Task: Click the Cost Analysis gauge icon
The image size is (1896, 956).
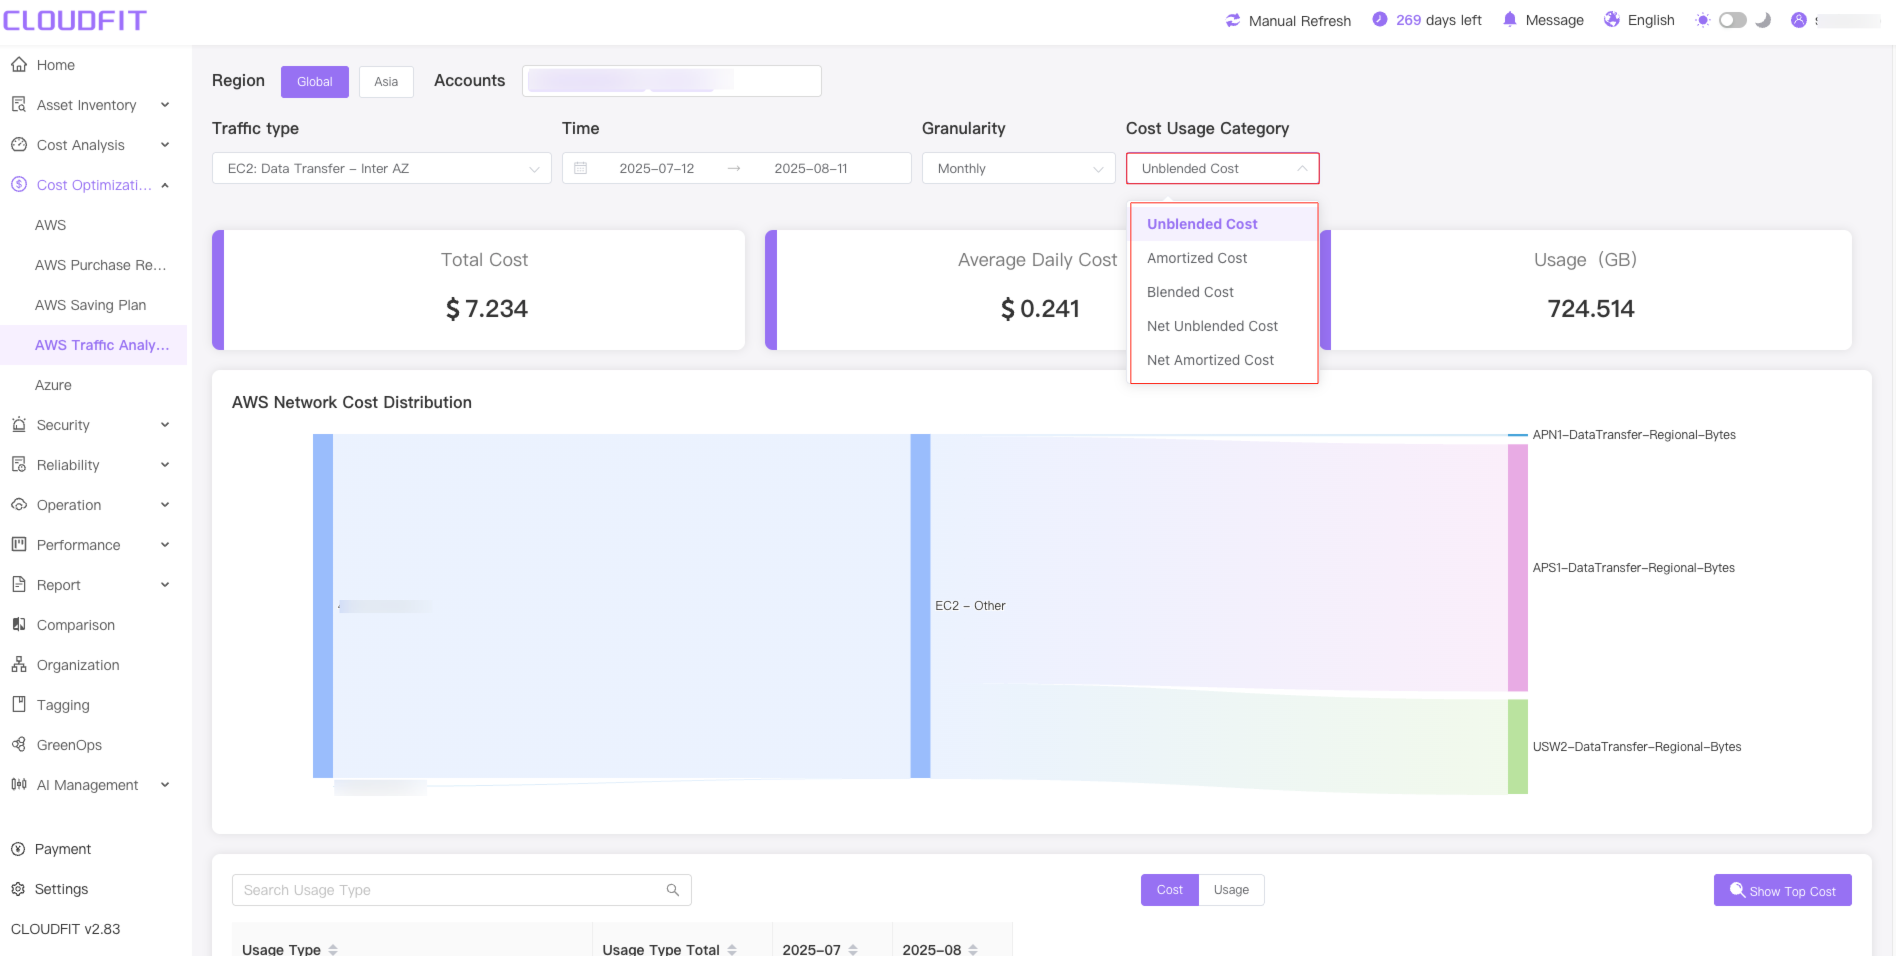Action: tap(19, 145)
